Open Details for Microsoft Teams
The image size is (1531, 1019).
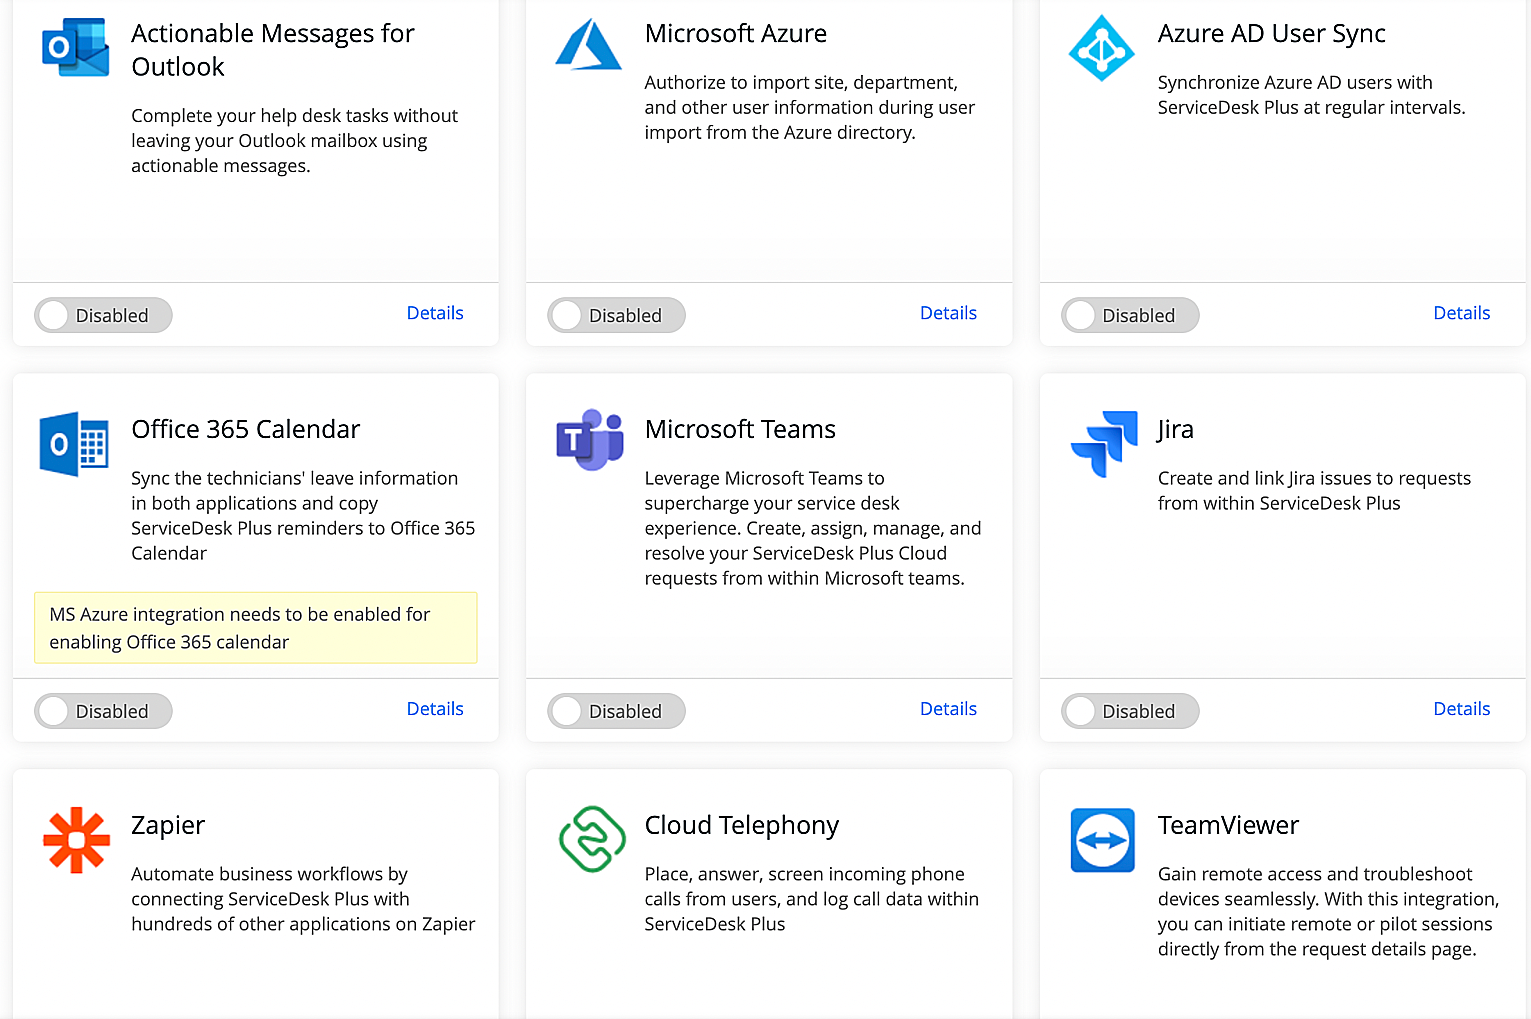tap(947, 709)
